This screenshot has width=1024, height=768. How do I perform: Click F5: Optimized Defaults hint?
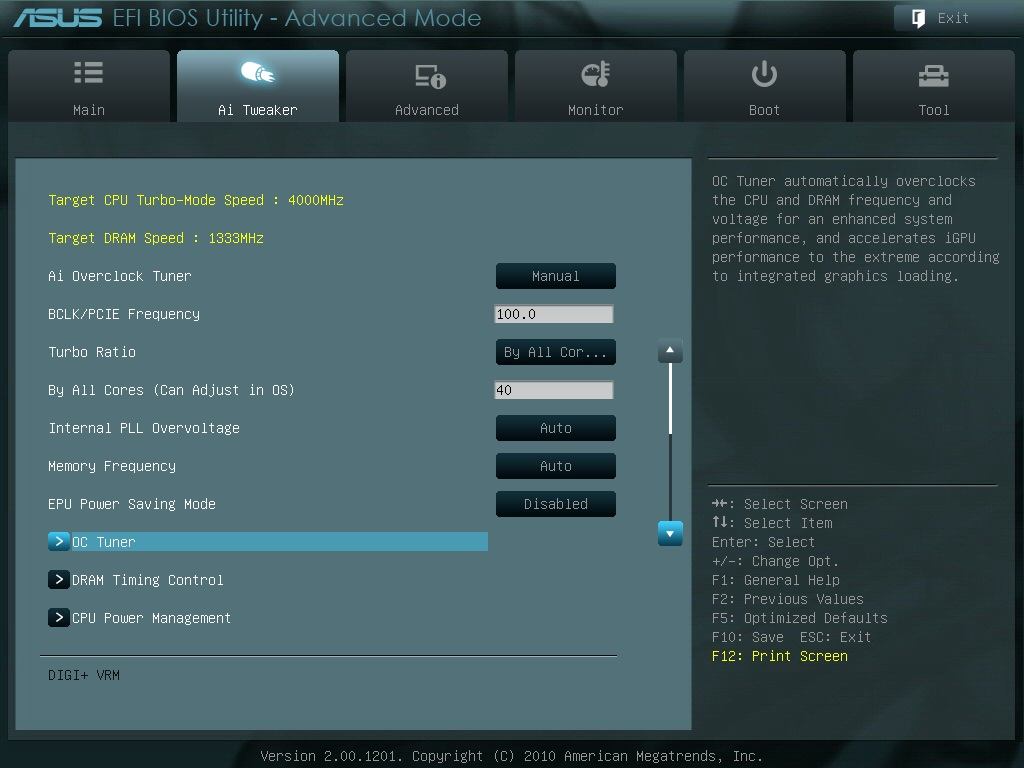pos(799,618)
